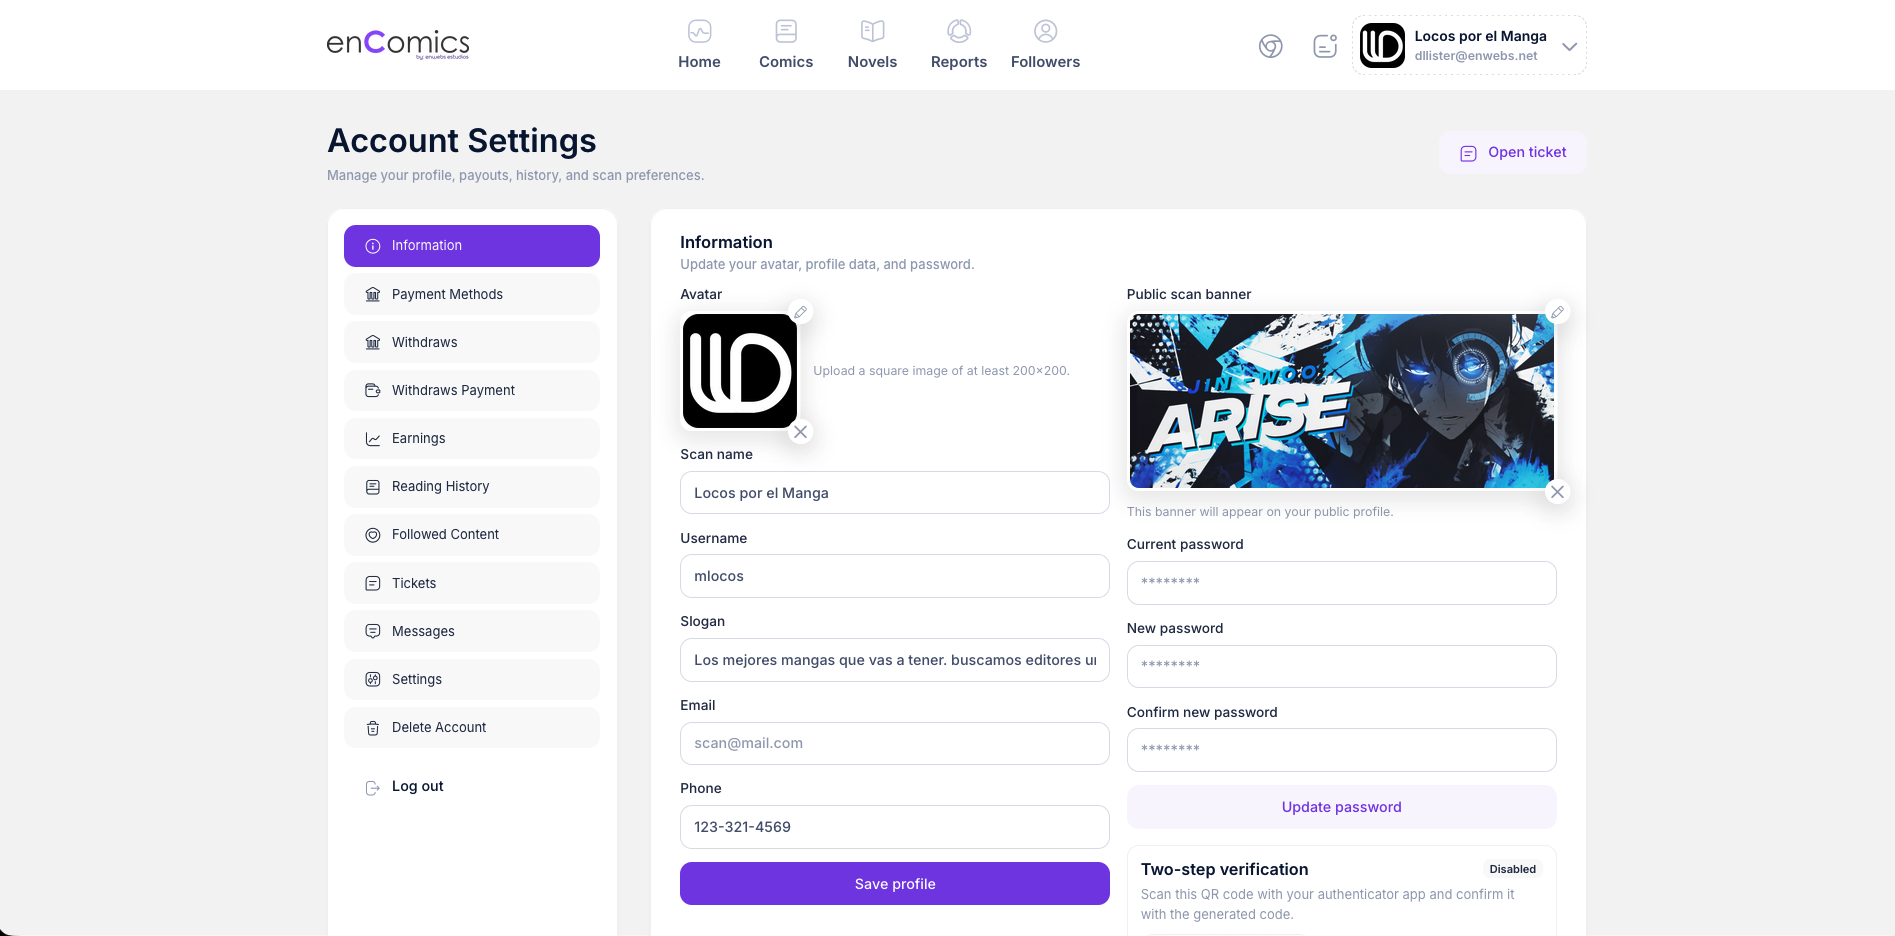The image size is (1895, 936).
Task: Open the Settings sidebar item
Action: point(472,679)
